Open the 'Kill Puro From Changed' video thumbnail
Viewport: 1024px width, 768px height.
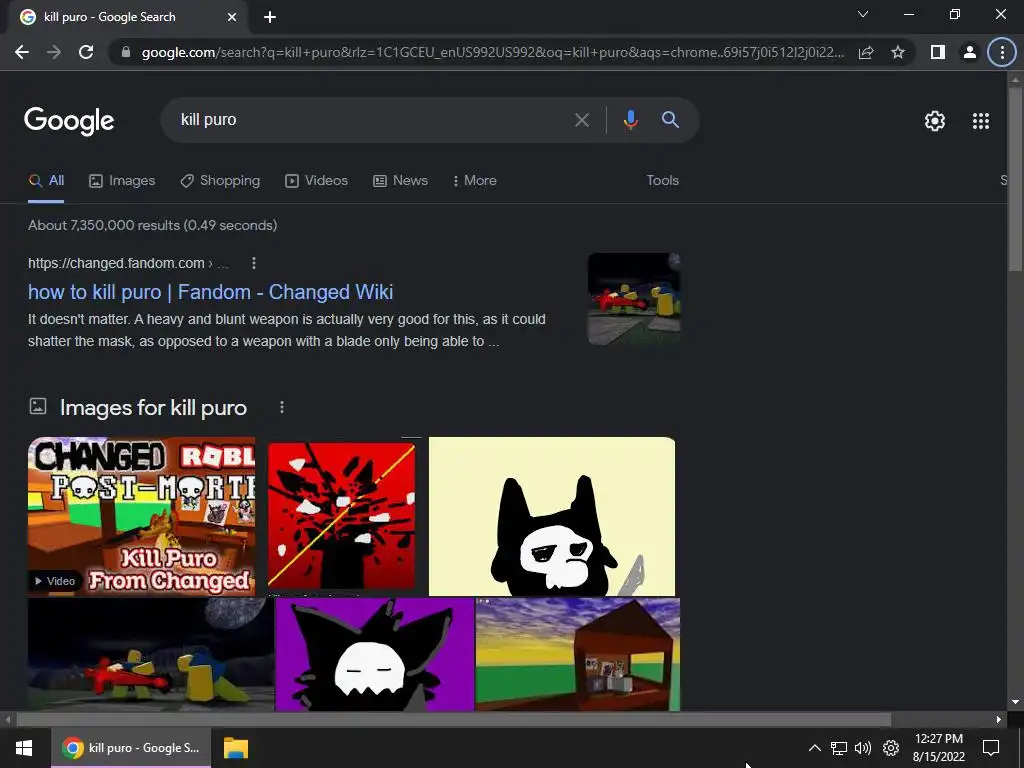coord(142,517)
